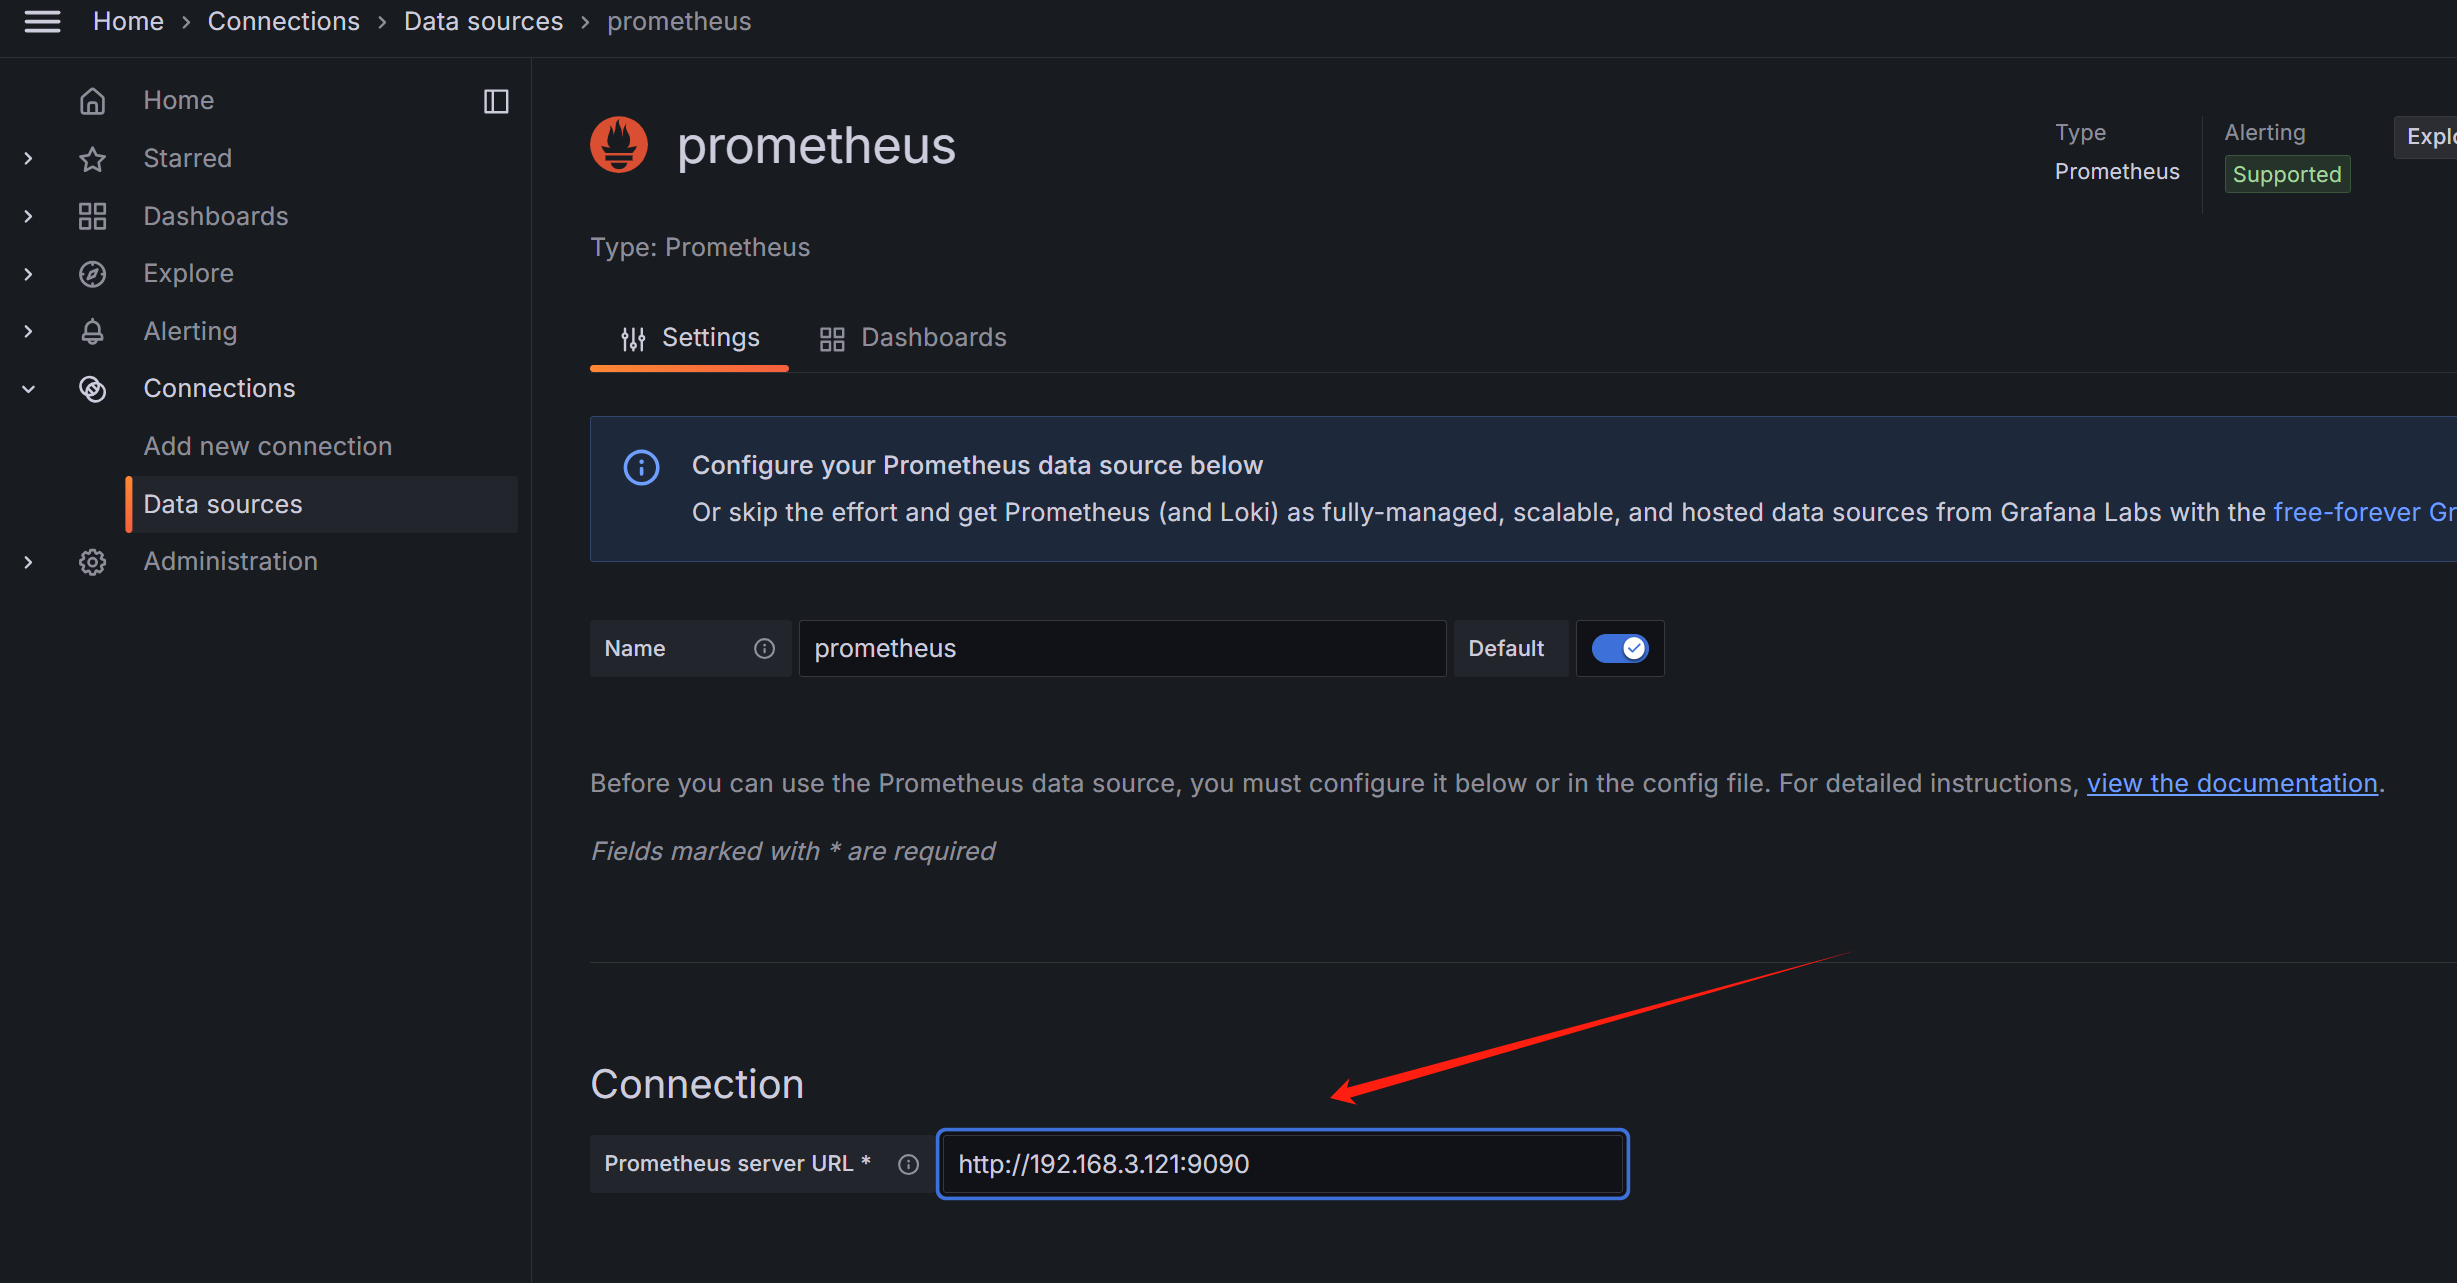
Task: Click Add new connection in sidebar
Action: pos(267,446)
